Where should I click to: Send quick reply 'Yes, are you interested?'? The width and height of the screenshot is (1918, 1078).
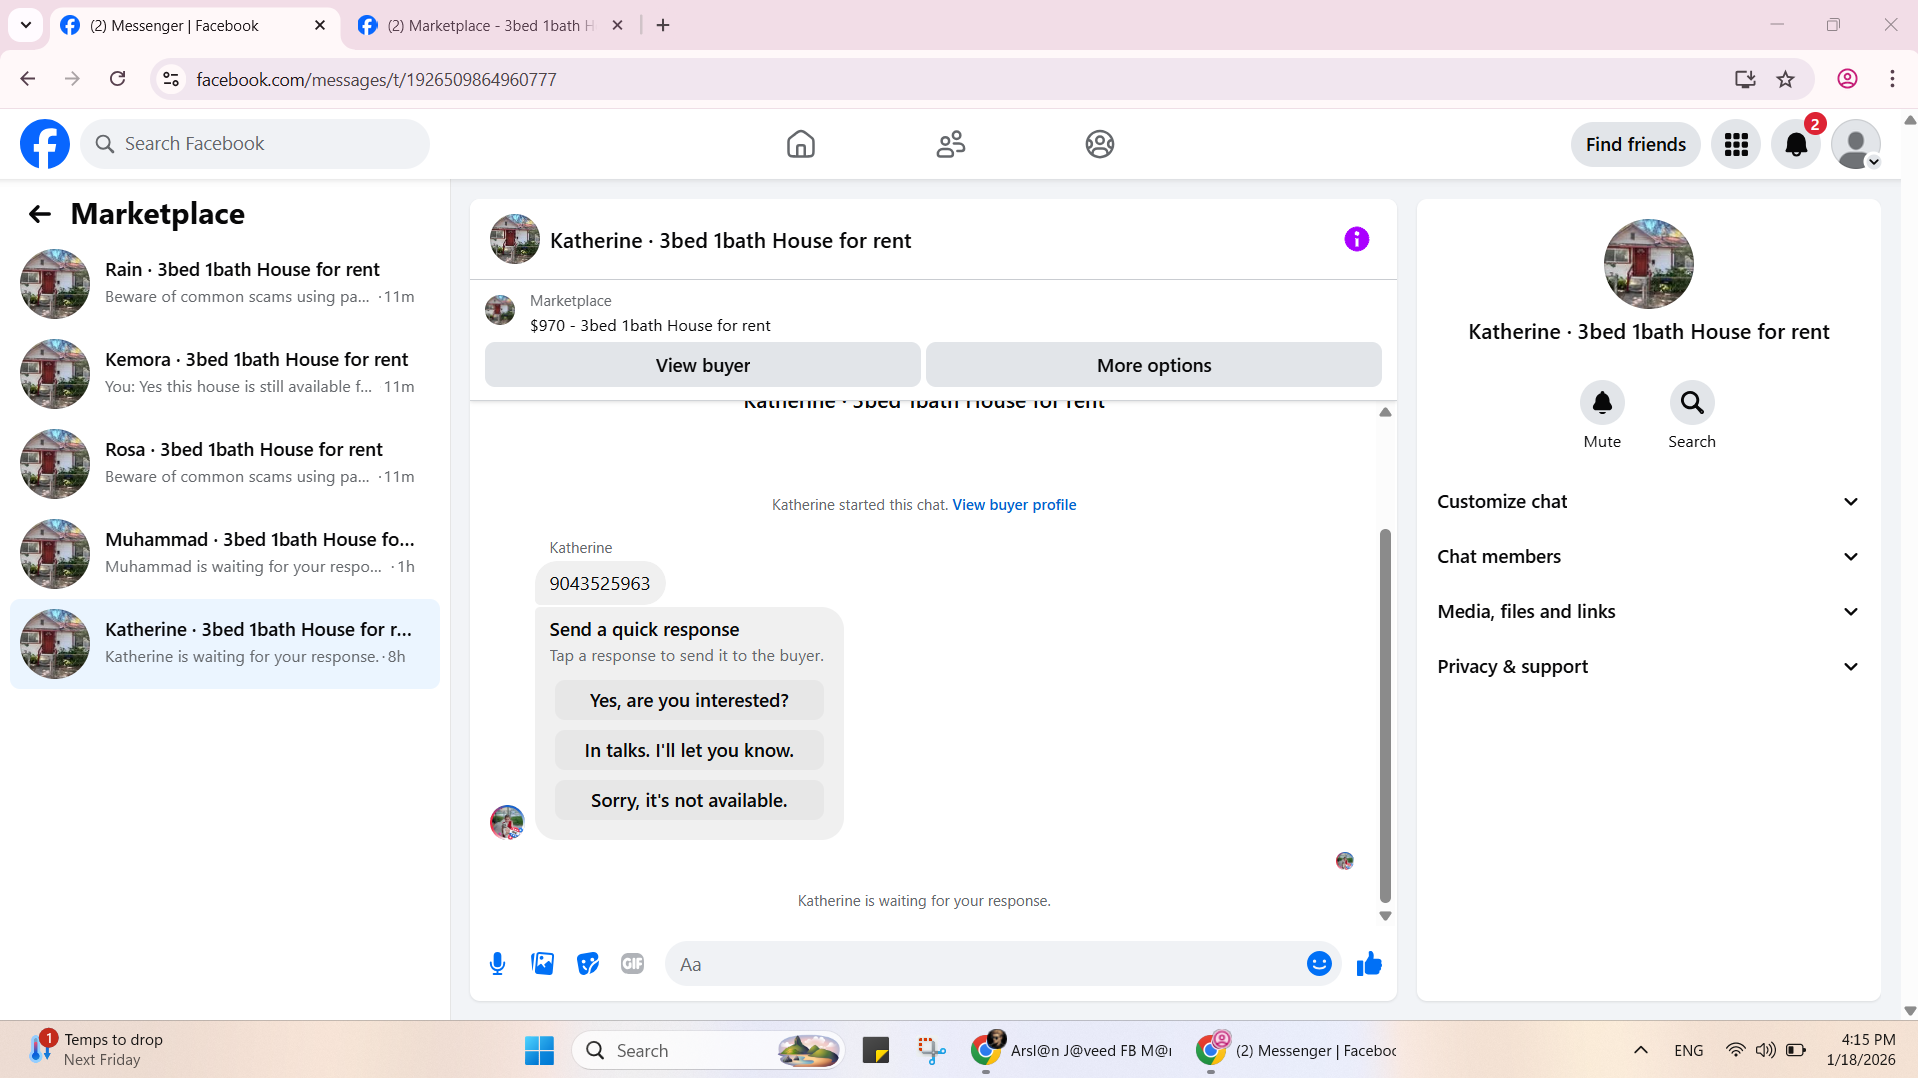coord(689,700)
